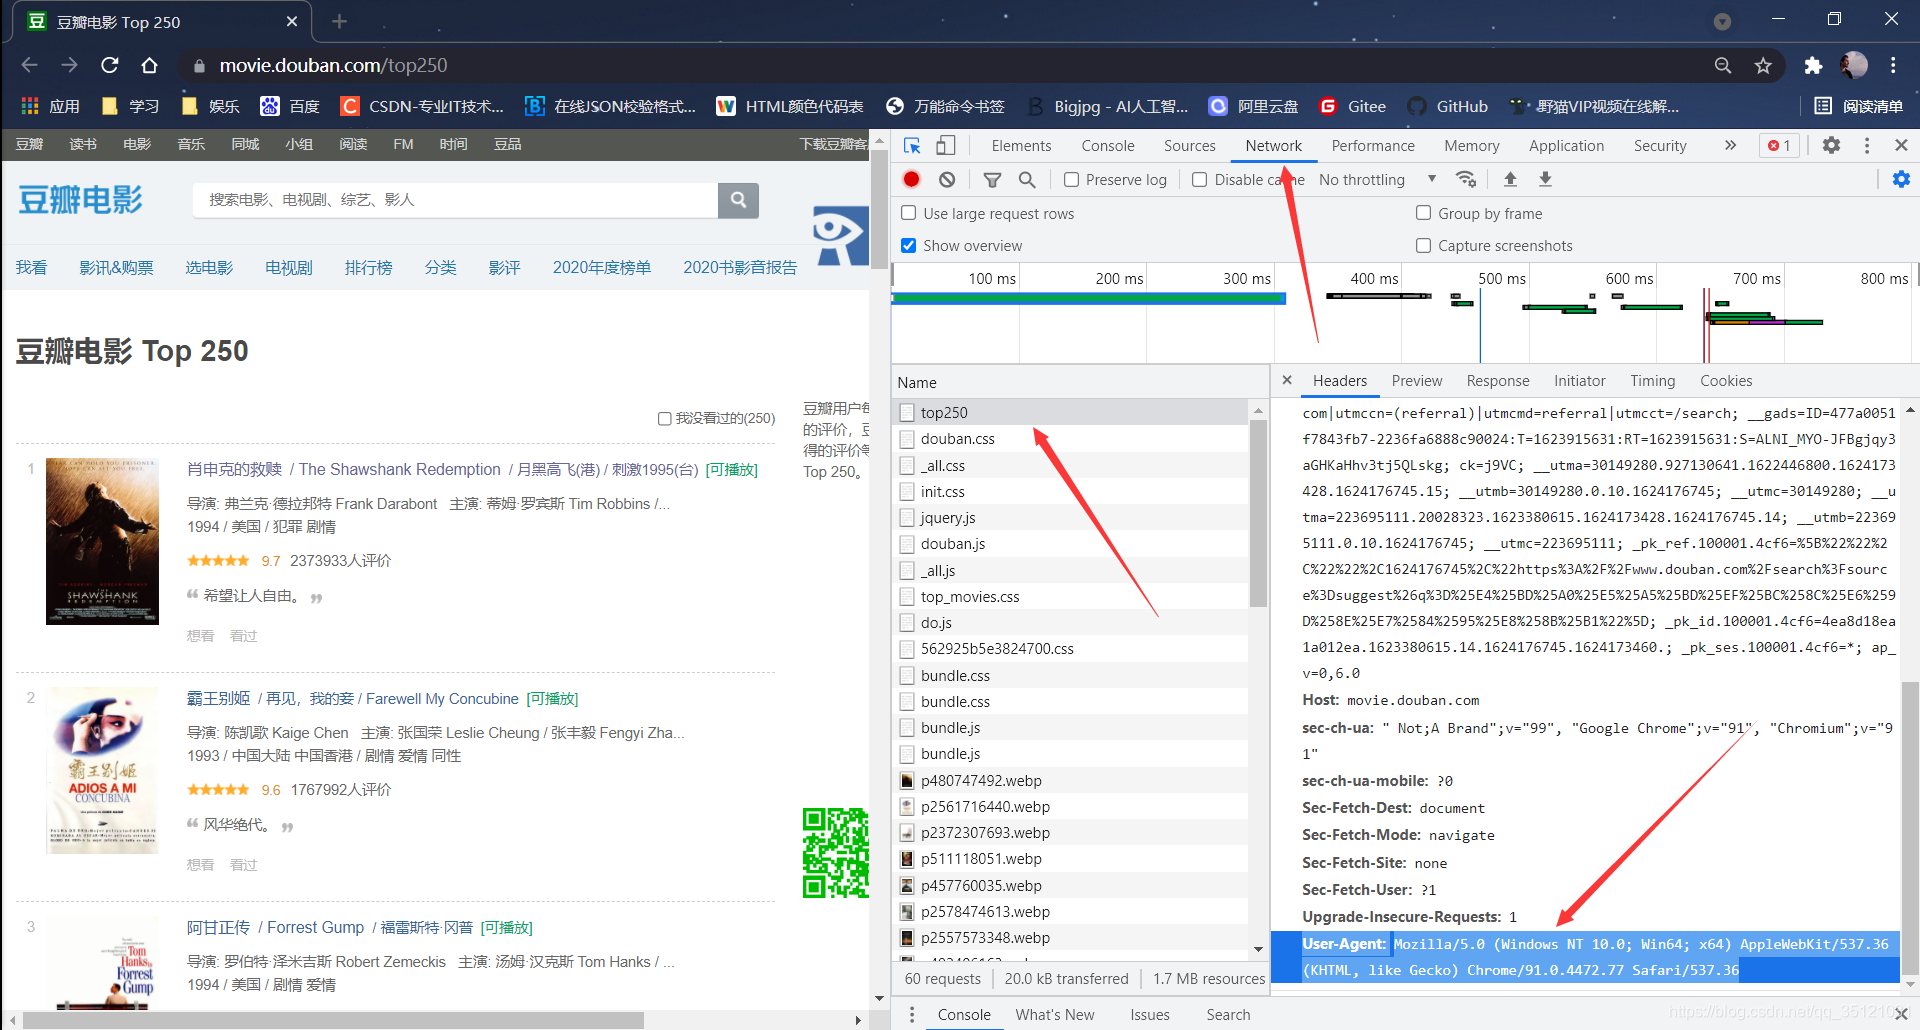1920x1030 pixels.
Task: Open the No throttling dropdown
Action: coord(1377,179)
